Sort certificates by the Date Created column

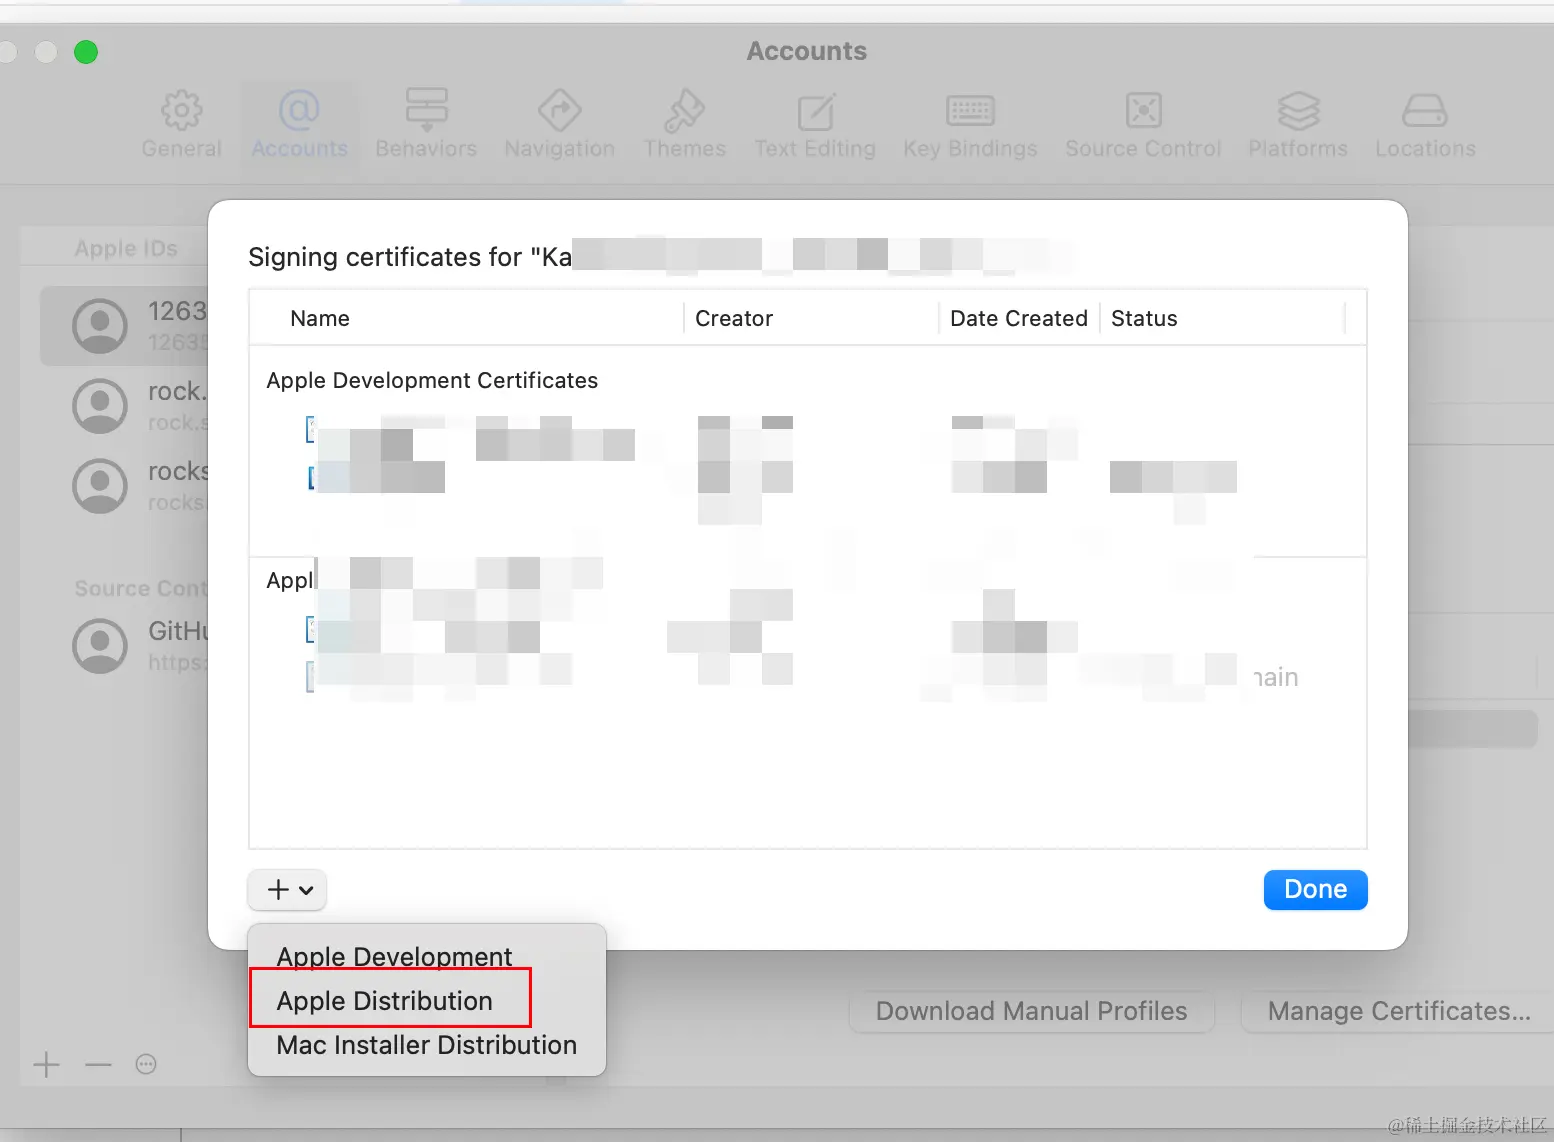(x=1018, y=318)
